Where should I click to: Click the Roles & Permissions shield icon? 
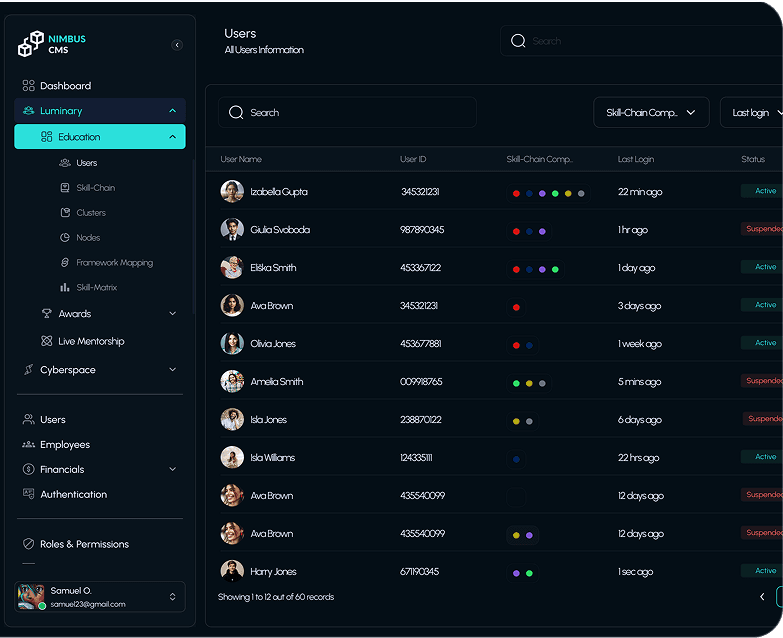[x=29, y=544]
